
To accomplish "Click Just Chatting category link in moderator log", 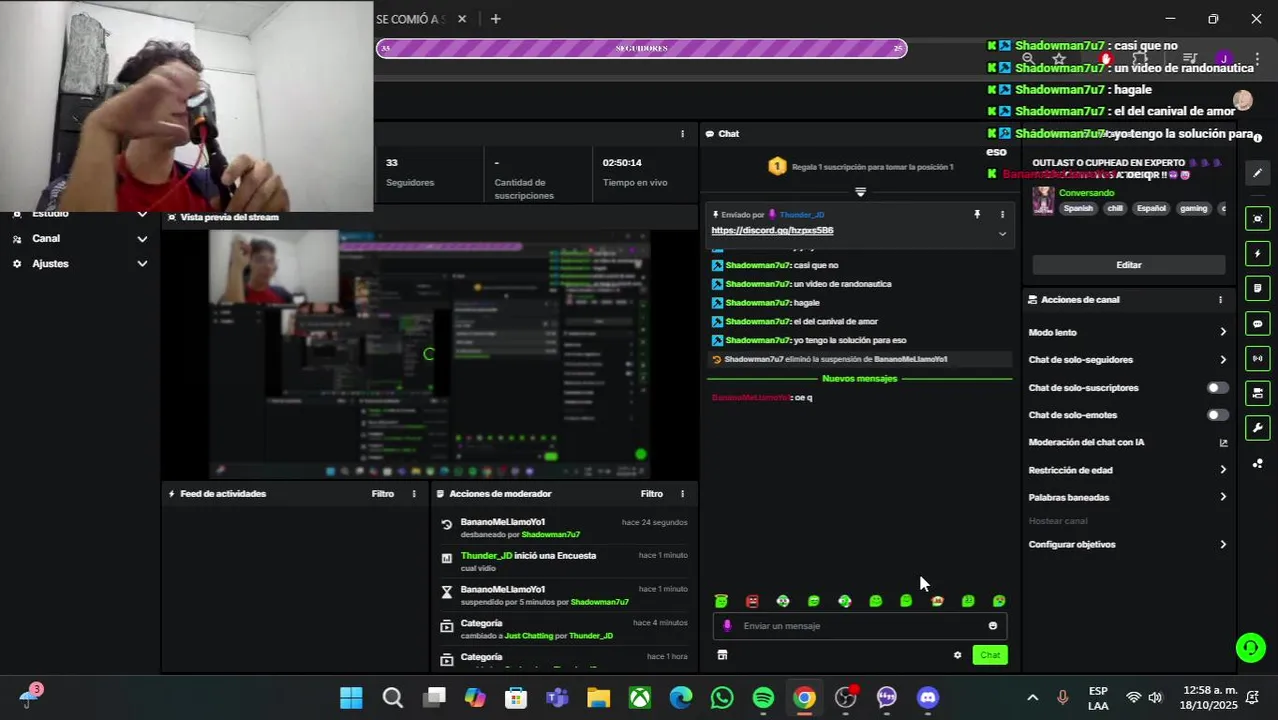I will (528, 636).
